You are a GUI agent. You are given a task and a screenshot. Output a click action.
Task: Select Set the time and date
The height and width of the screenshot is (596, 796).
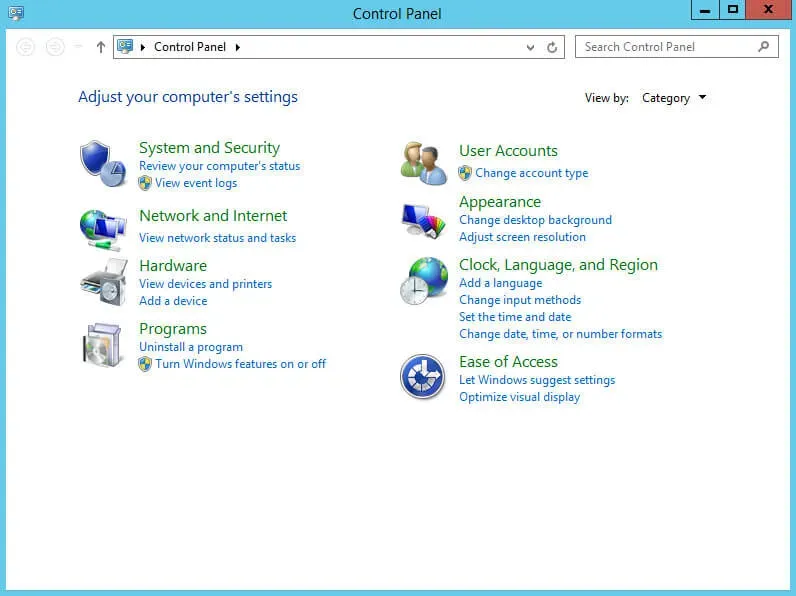coord(515,317)
